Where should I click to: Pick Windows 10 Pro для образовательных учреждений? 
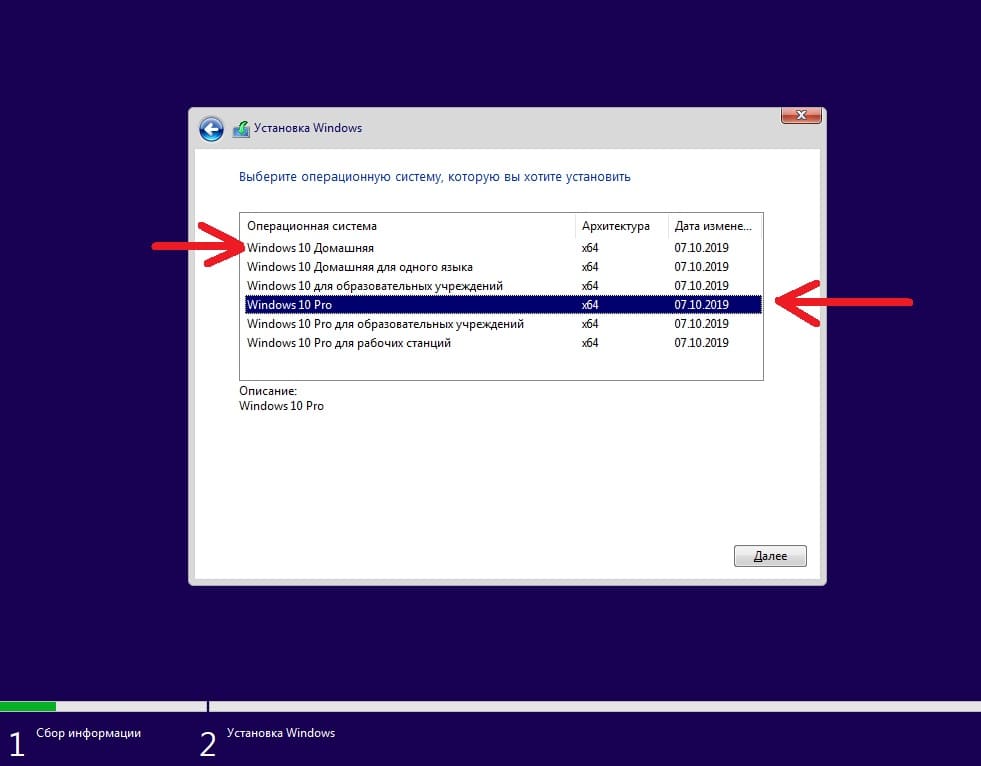click(503, 324)
